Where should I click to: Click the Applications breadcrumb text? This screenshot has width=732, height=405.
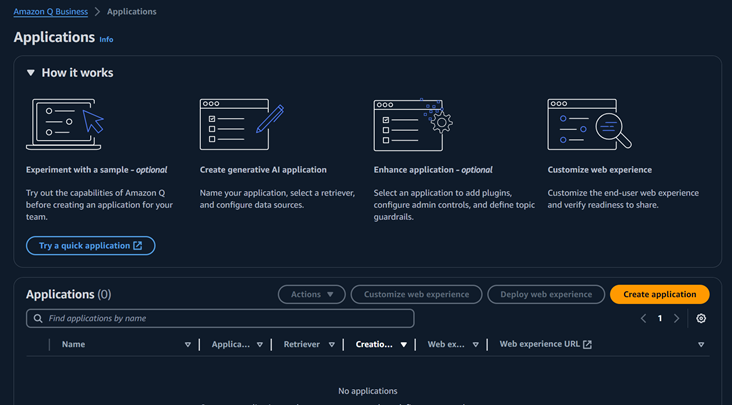[x=132, y=12]
